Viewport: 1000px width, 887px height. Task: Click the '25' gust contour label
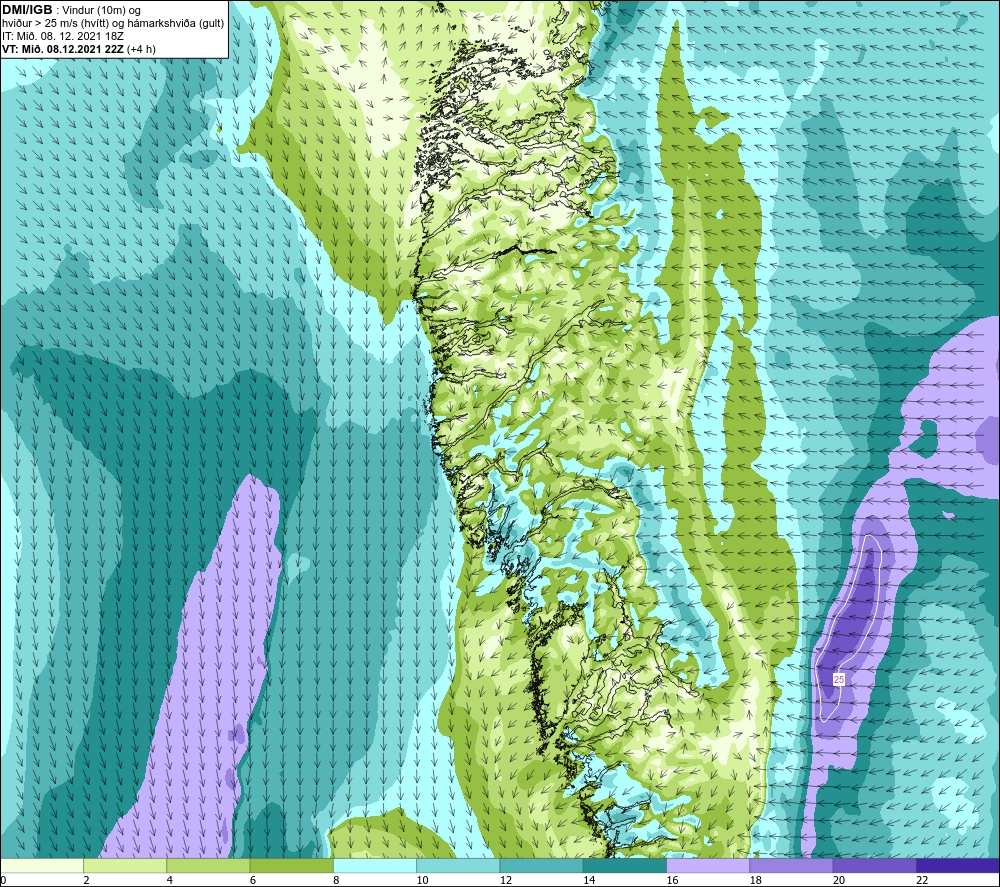[839, 680]
